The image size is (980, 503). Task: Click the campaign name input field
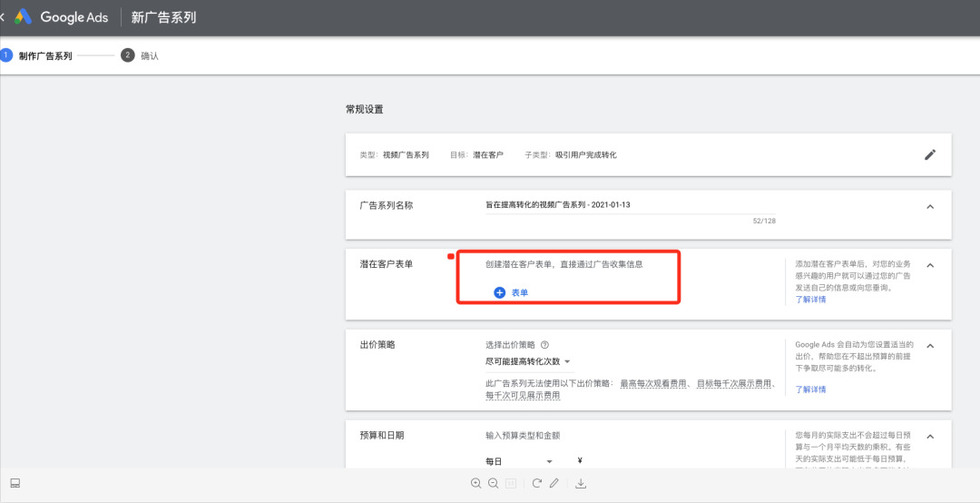pos(631,206)
